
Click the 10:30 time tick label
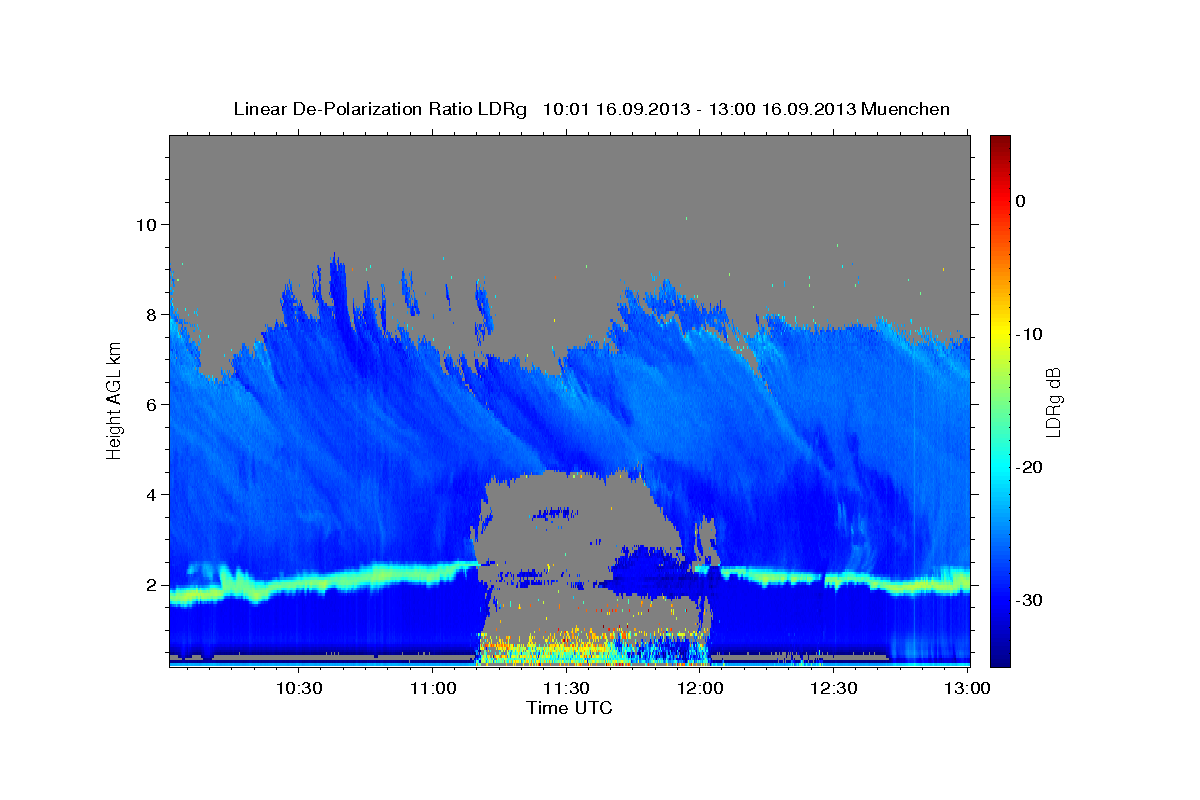pos(299,688)
